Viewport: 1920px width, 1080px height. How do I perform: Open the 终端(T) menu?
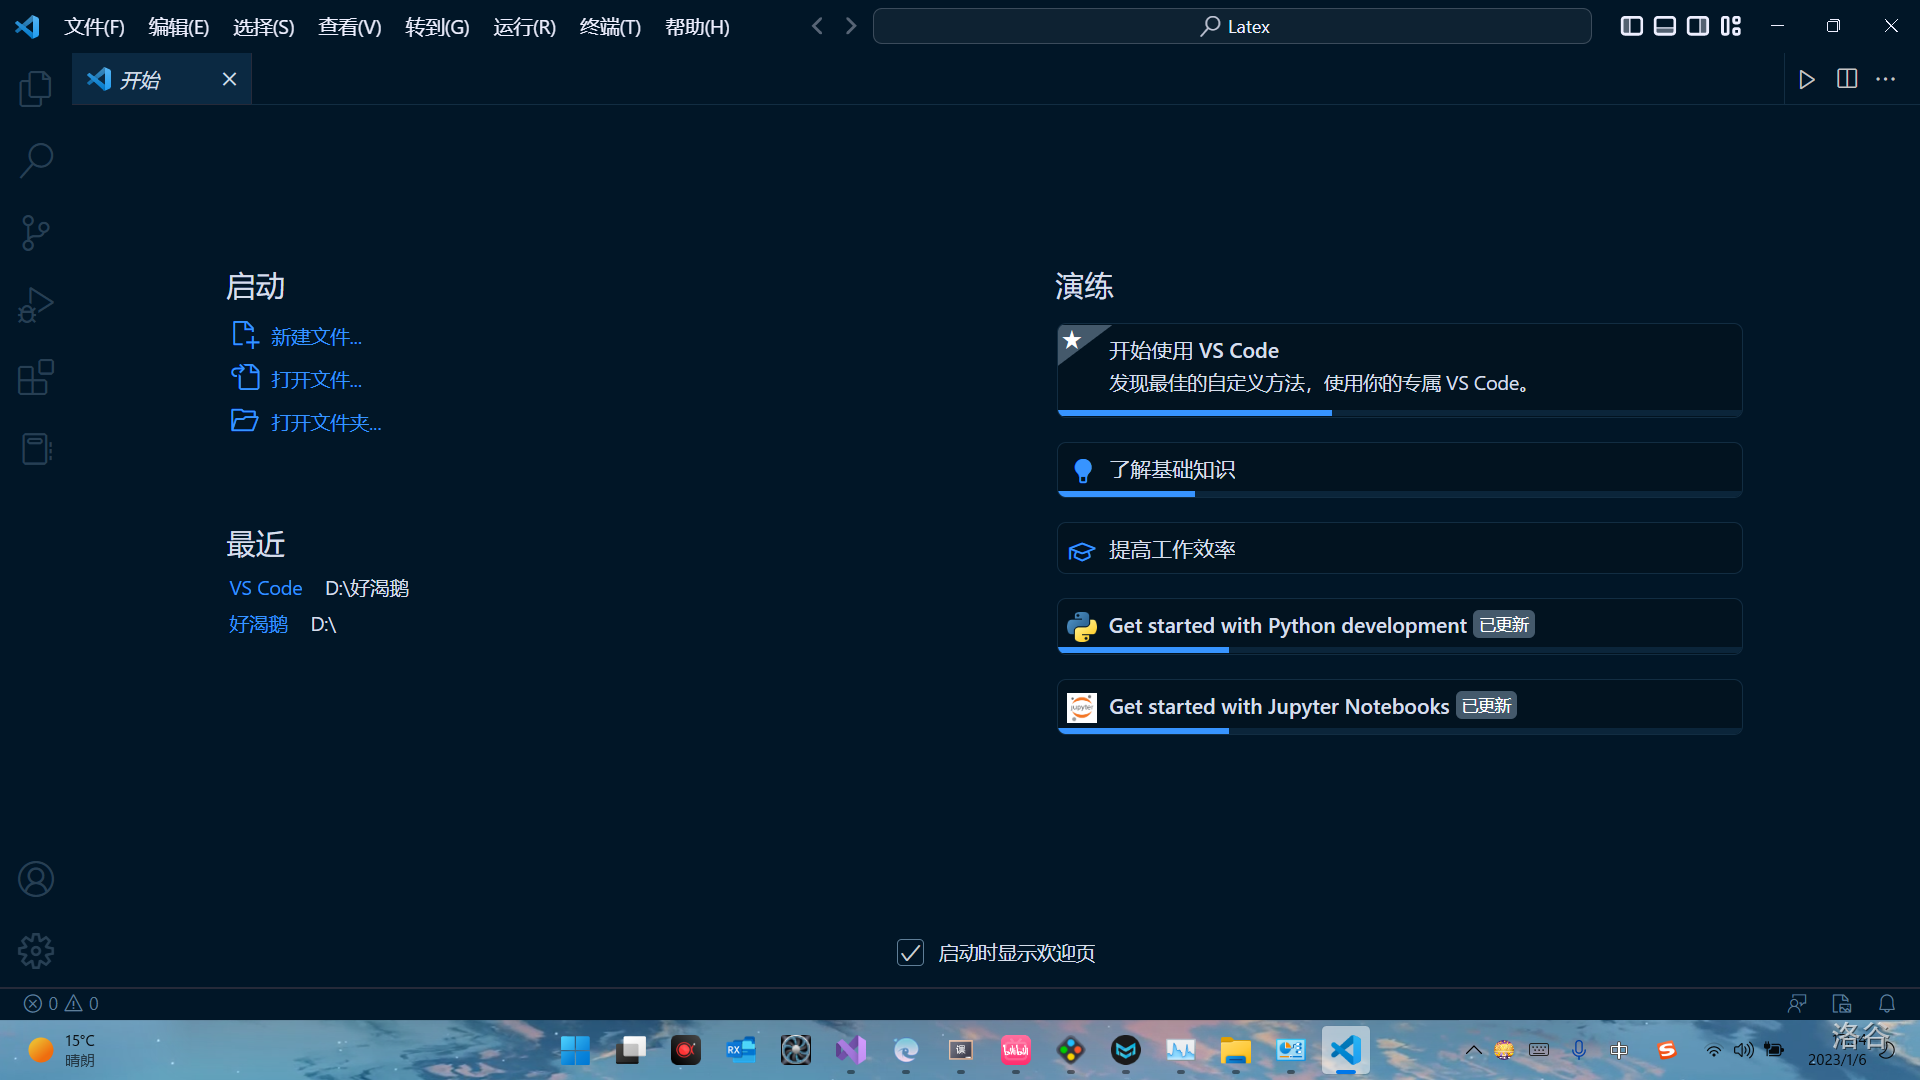coord(610,27)
